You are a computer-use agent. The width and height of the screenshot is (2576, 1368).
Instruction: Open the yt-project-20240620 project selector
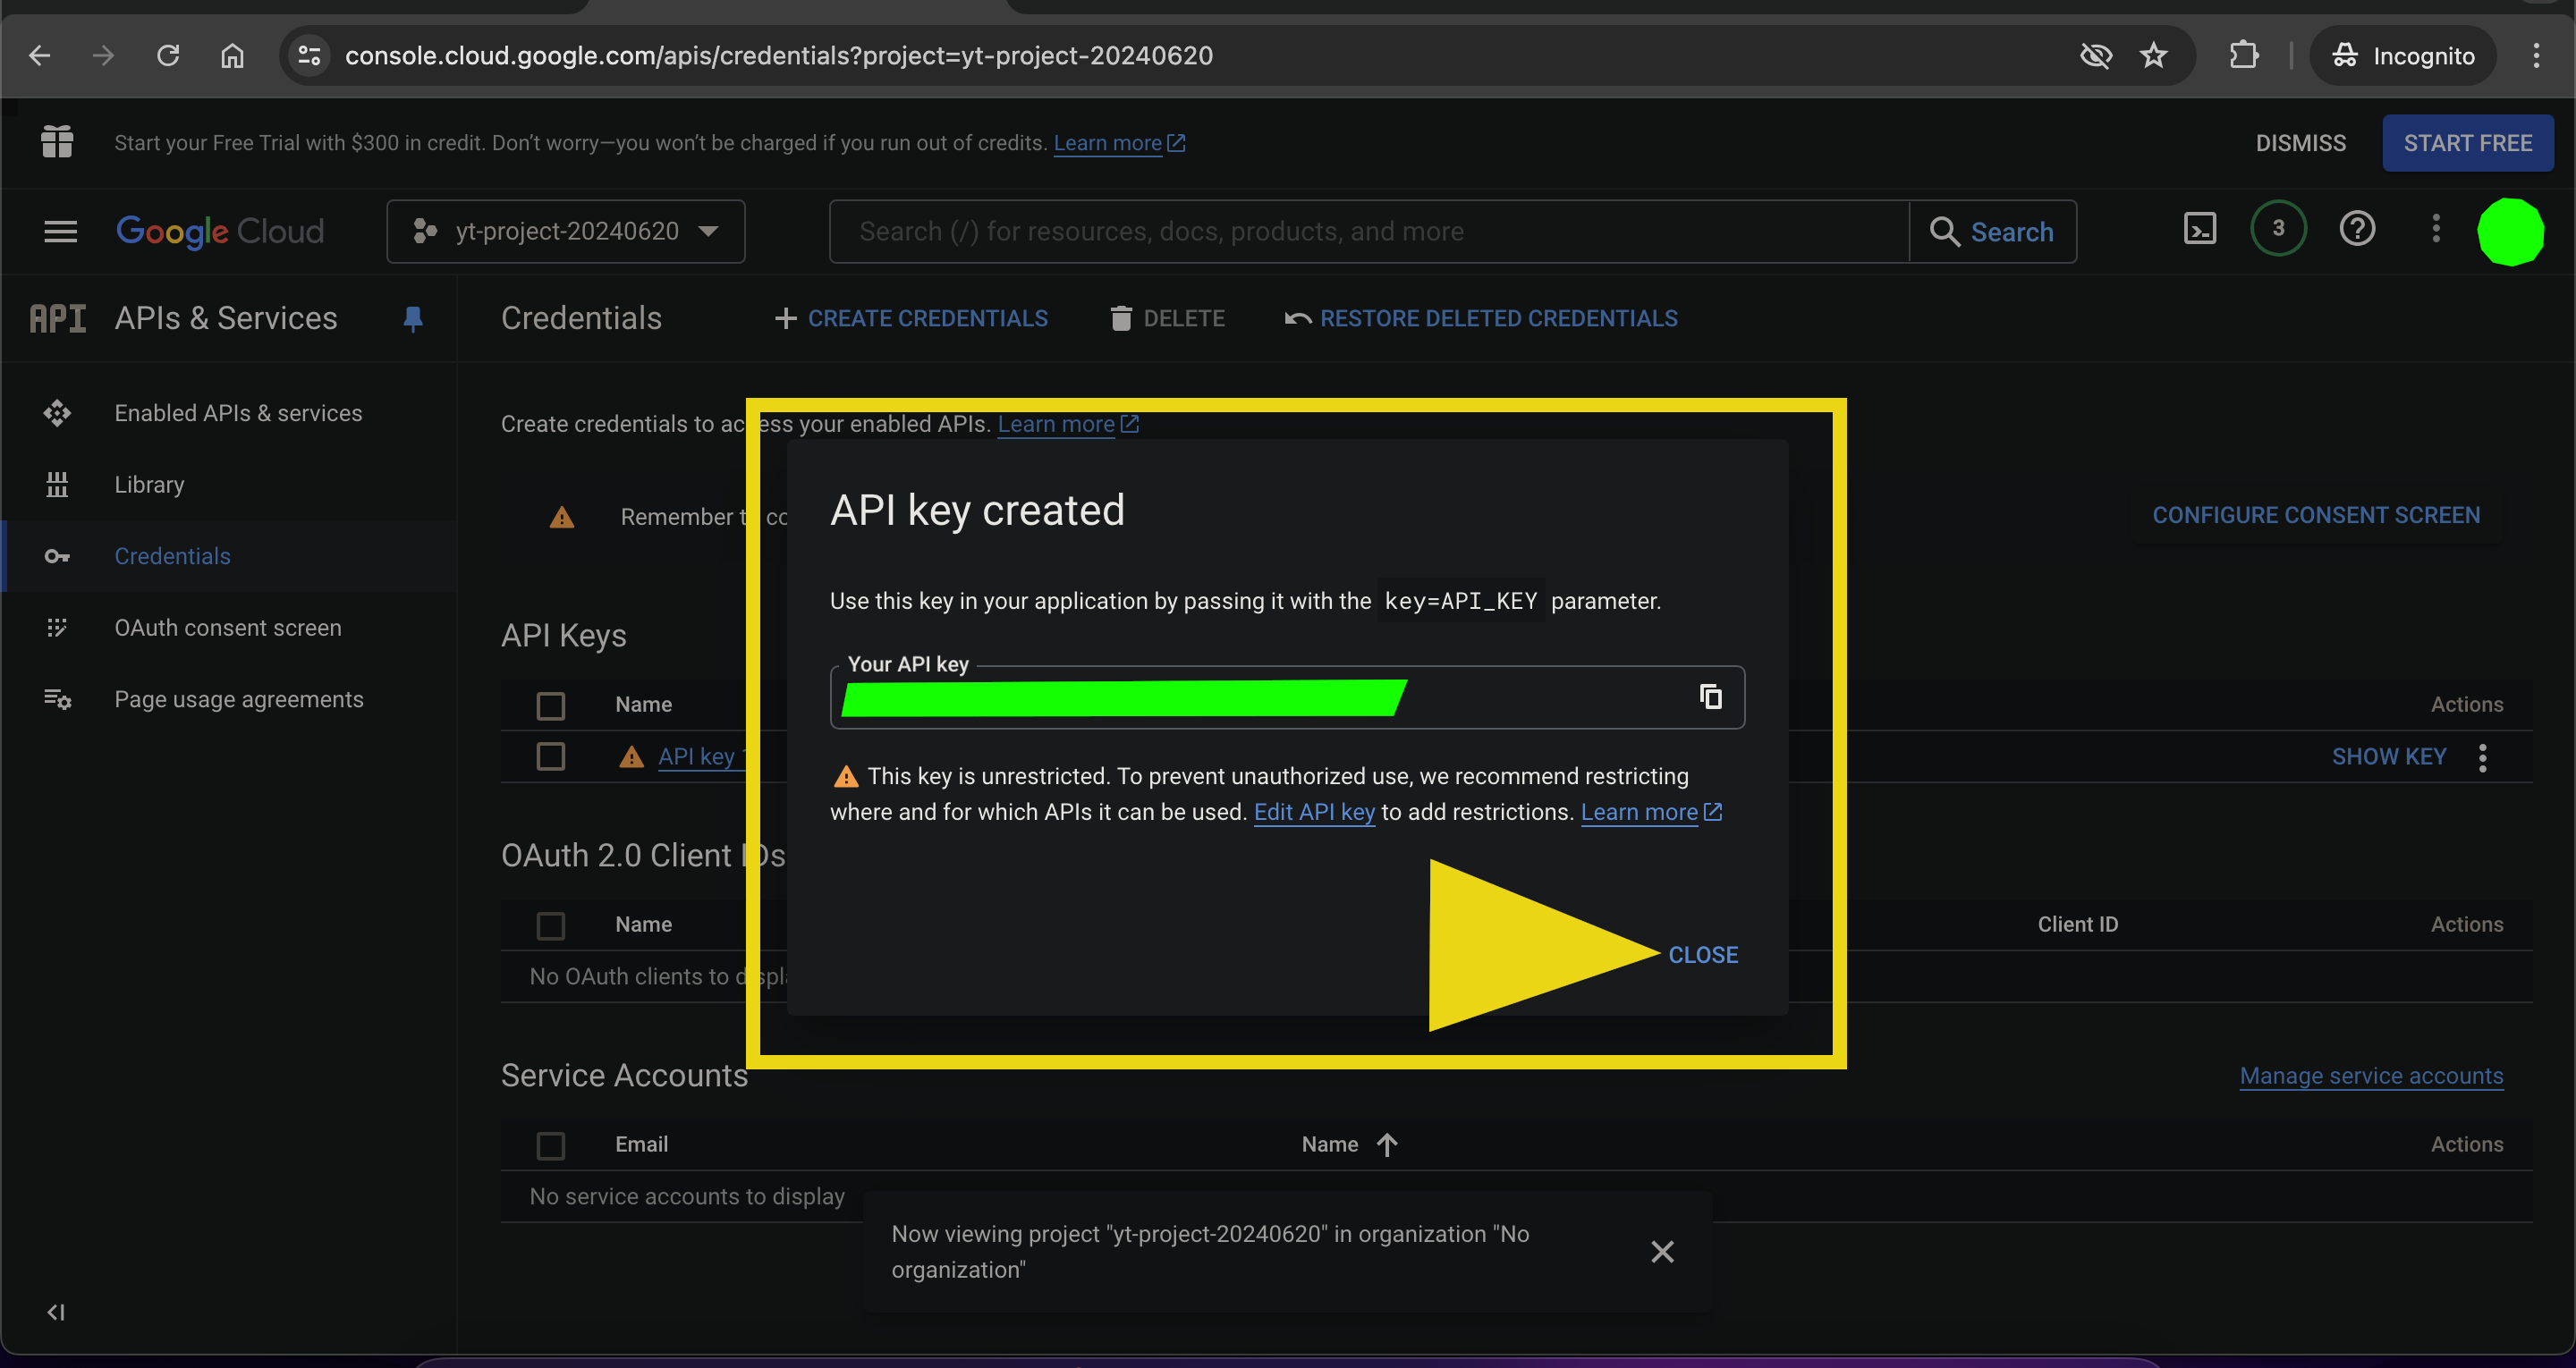point(566,231)
